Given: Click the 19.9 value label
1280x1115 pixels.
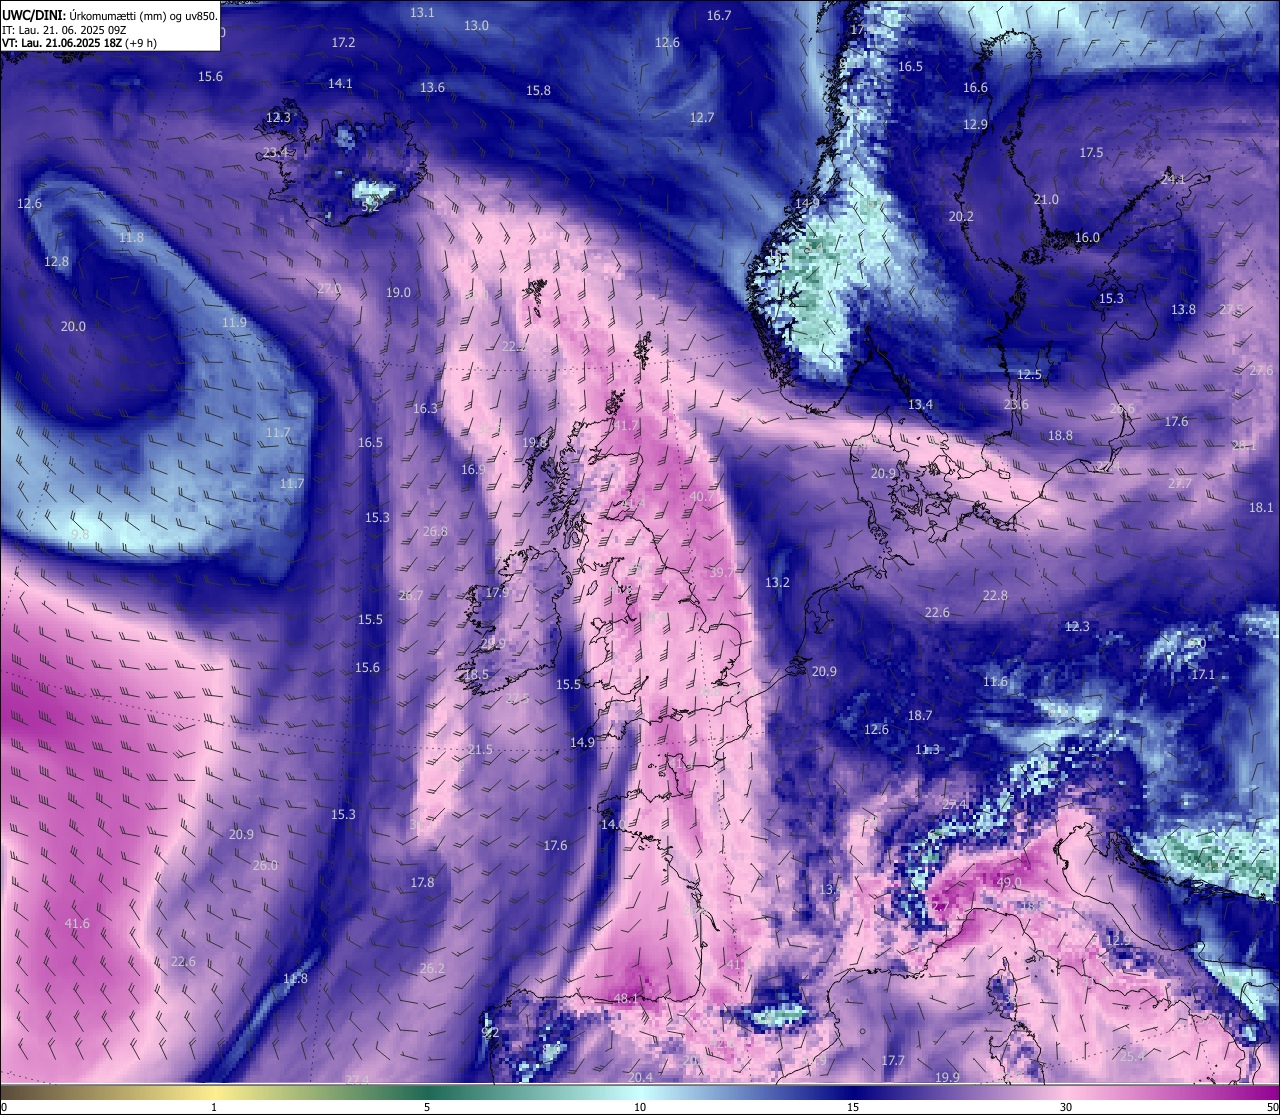Looking at the screenshot, I should (947, 1078).
